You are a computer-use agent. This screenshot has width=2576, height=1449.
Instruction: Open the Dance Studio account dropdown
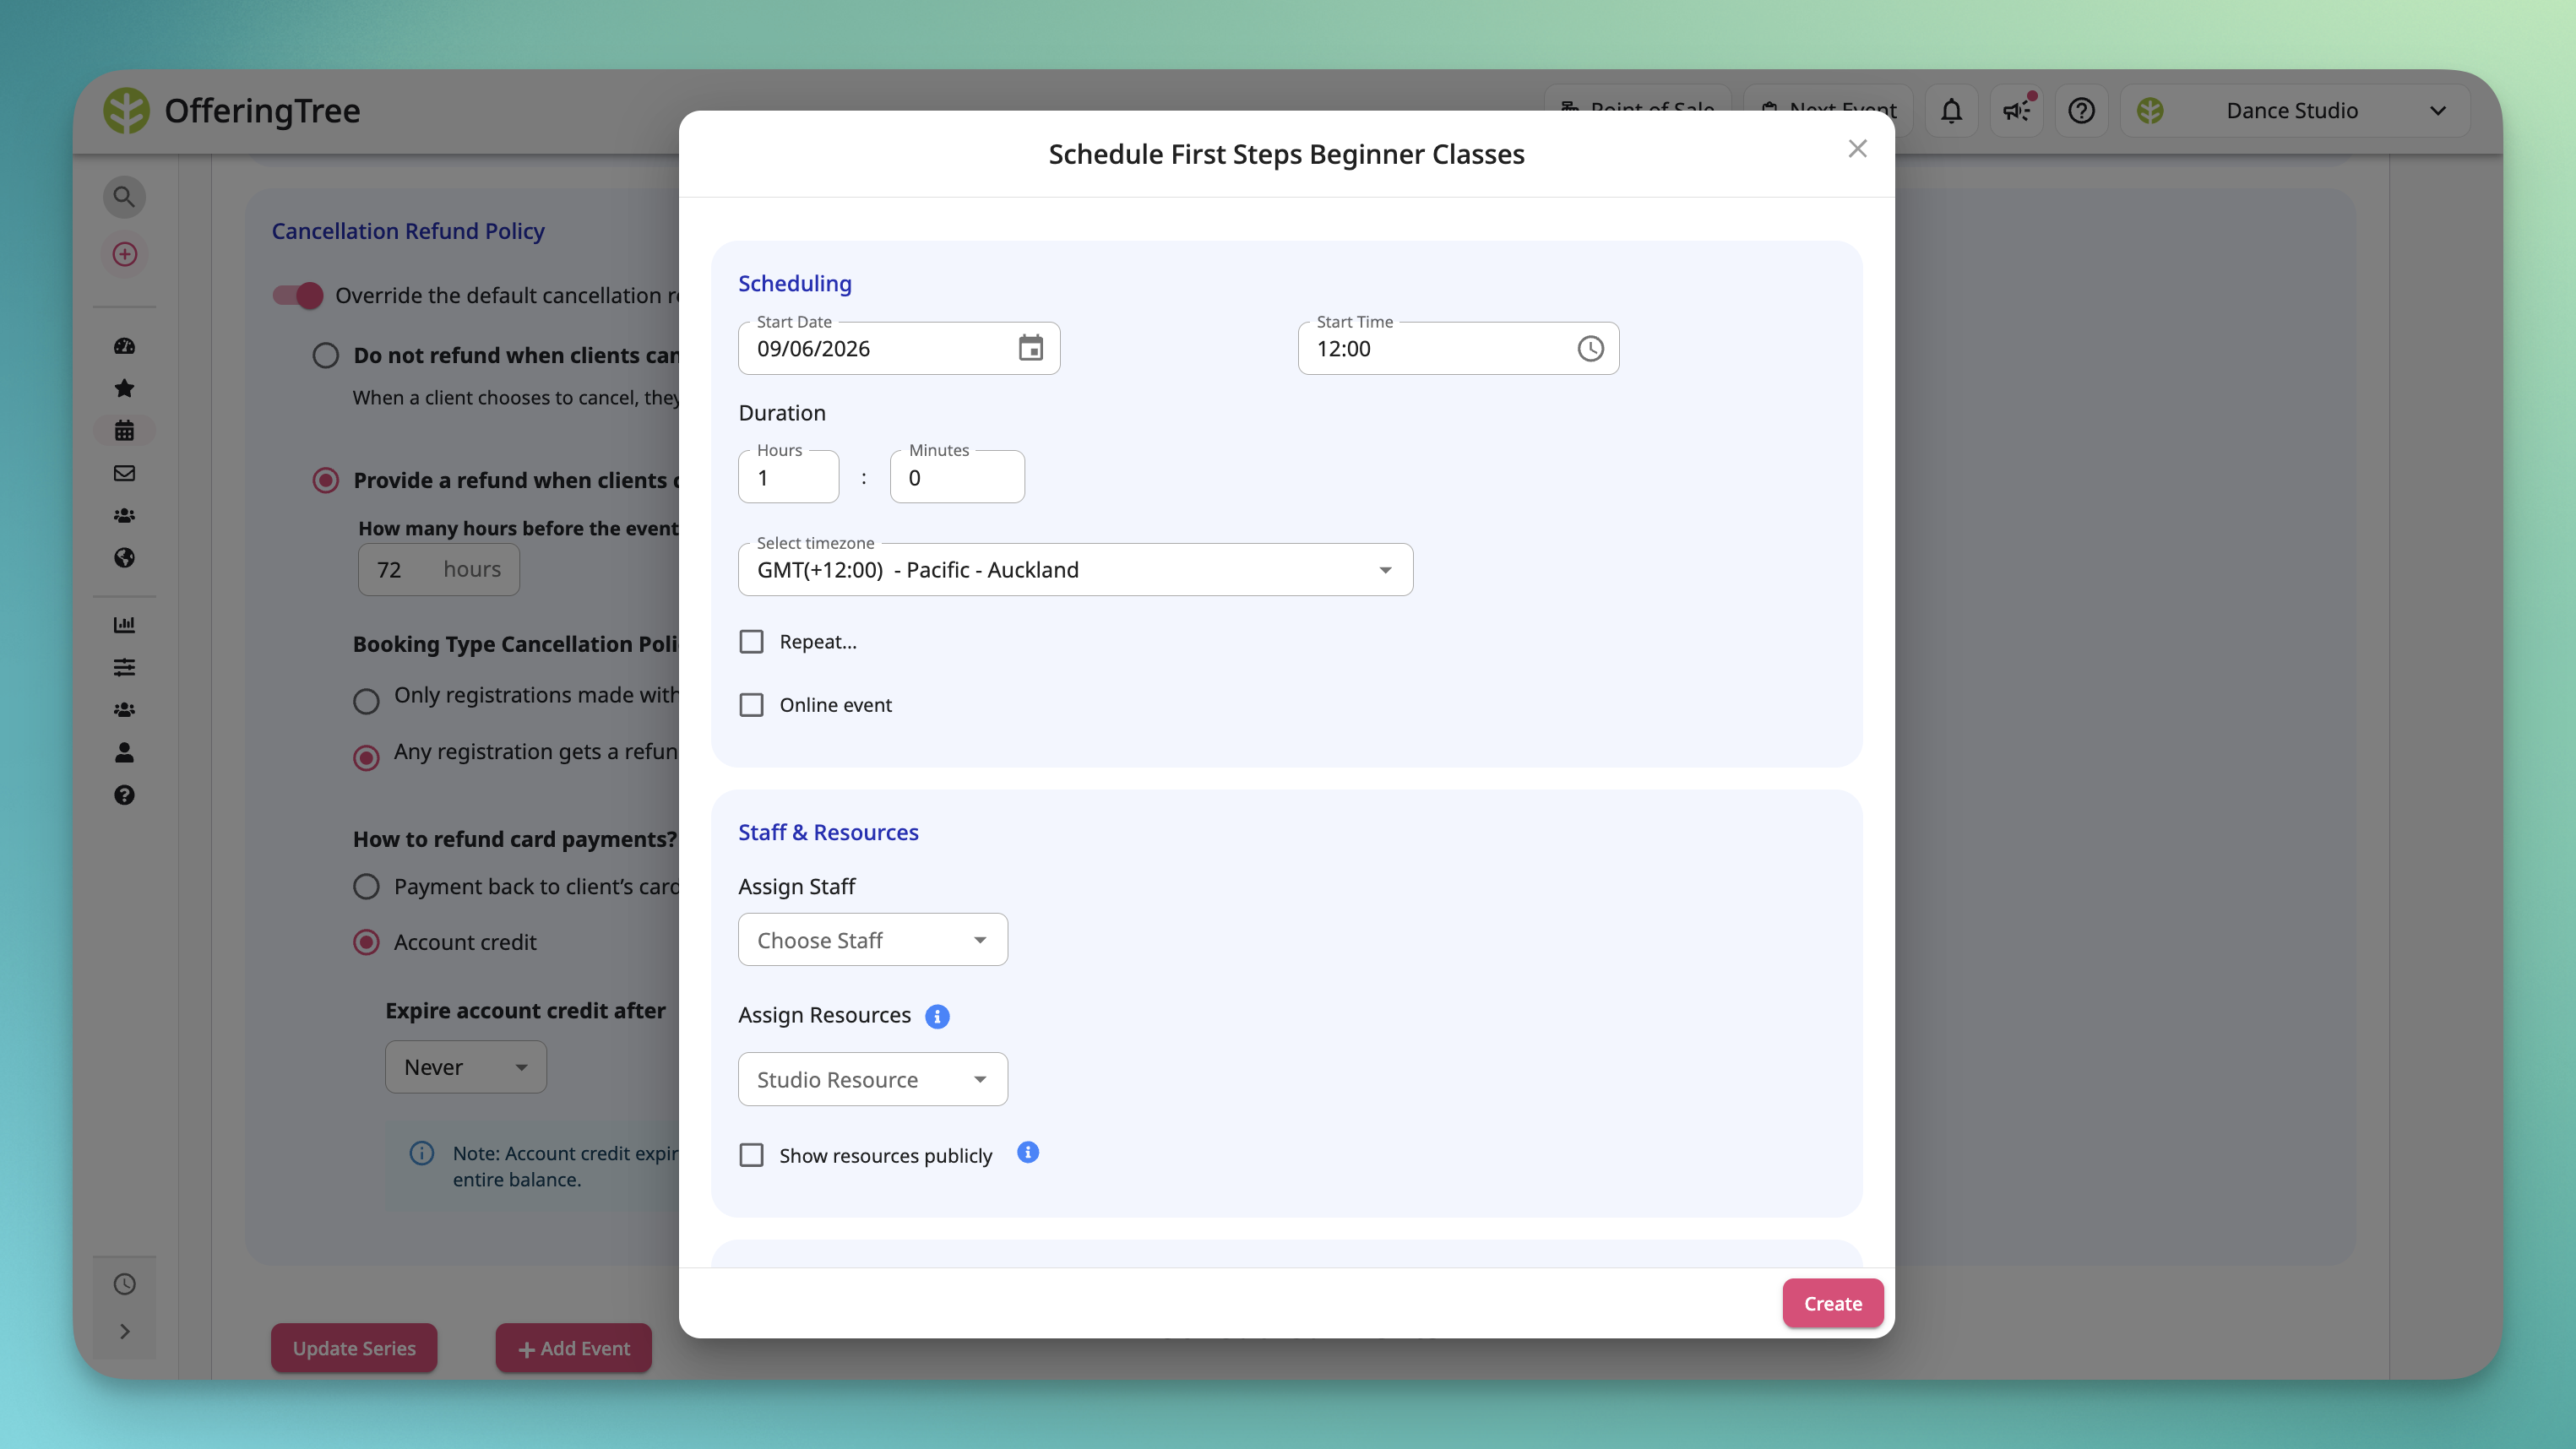coord(2294,110)
